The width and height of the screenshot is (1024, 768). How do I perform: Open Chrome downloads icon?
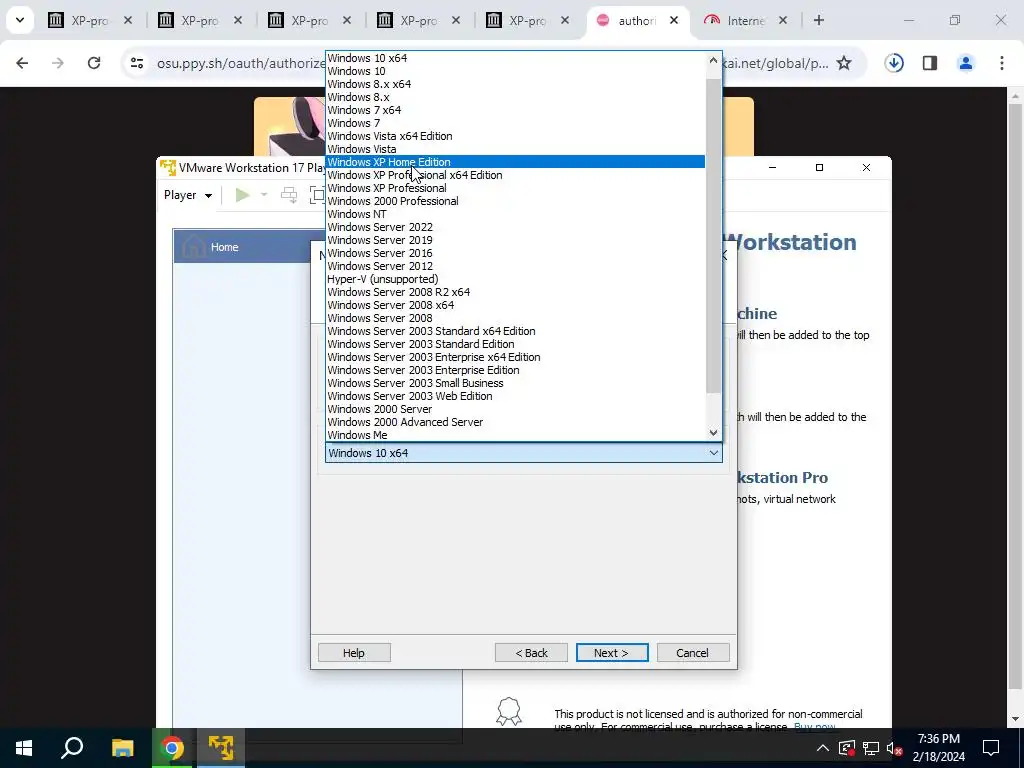pyautogui.click(x=894, y=63)
